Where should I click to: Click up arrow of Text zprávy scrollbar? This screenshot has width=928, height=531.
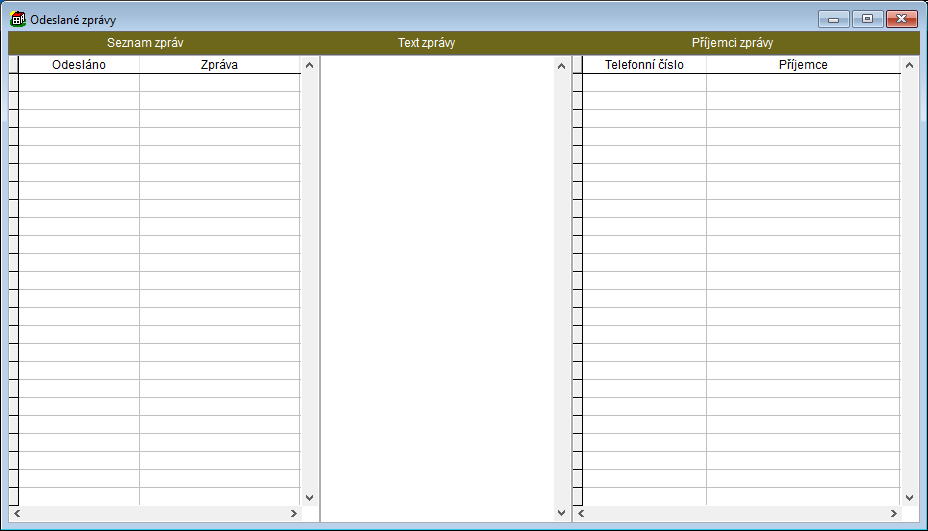[x=561, y=66]
